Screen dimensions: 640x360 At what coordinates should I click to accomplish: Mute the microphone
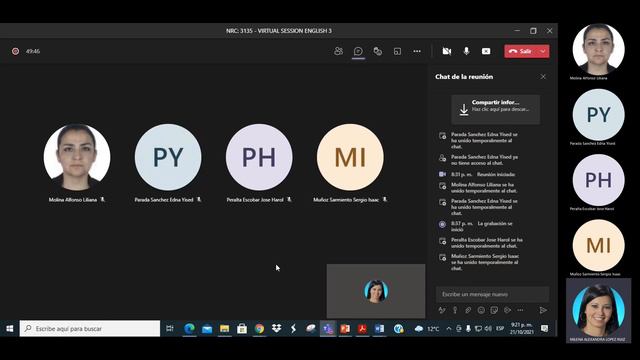pos(467,51)
